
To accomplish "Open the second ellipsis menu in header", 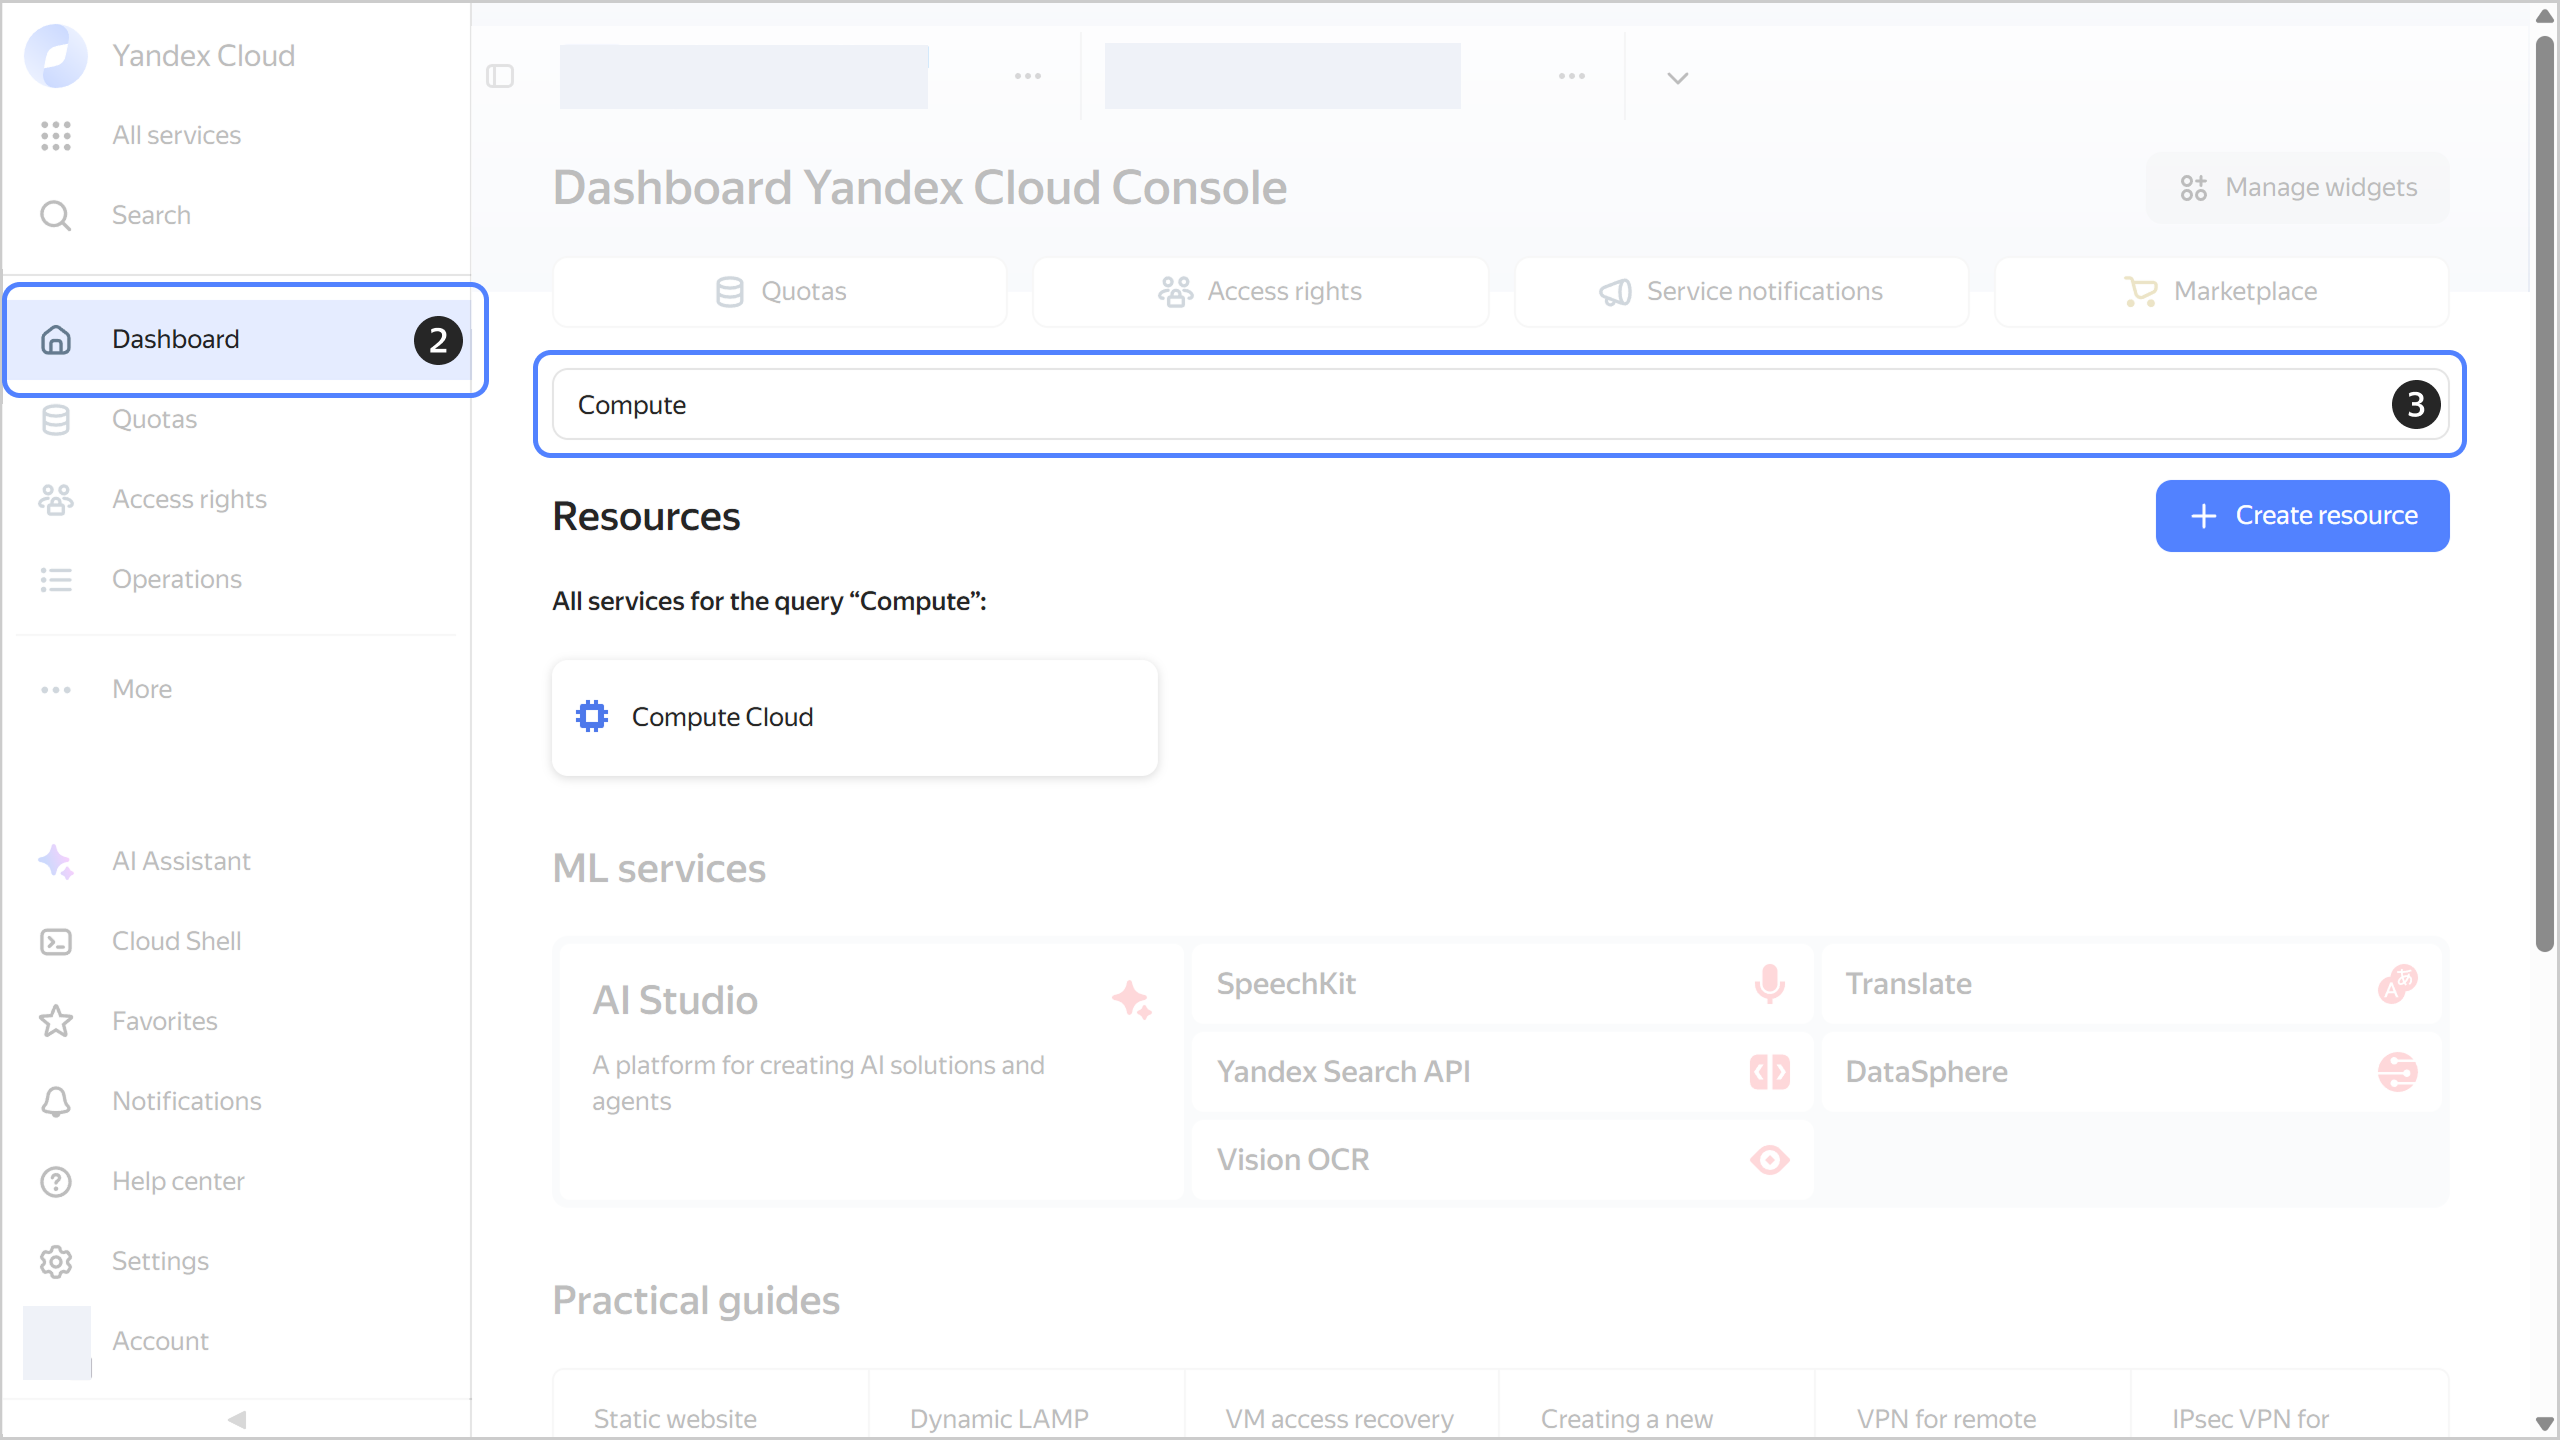I will [x=1571, y=75].
